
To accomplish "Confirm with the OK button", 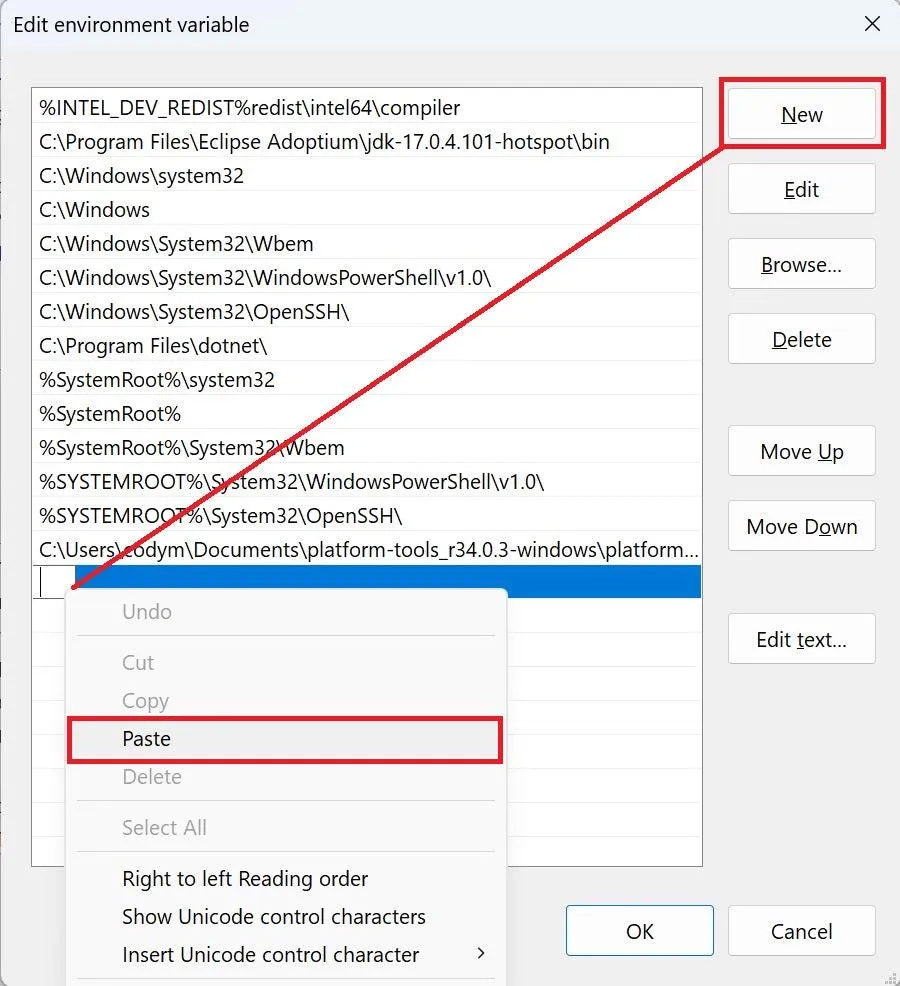I will point(639,931).
